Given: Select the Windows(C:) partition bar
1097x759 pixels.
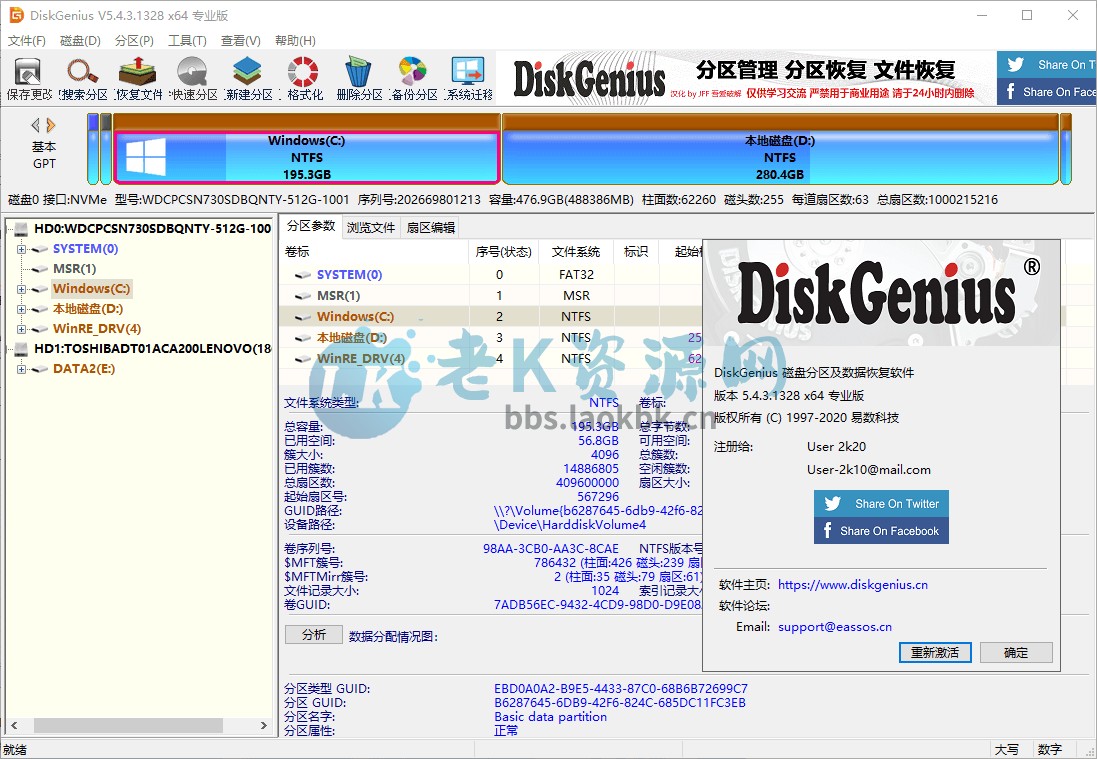Looking at the screenshot, I should 306,157.
